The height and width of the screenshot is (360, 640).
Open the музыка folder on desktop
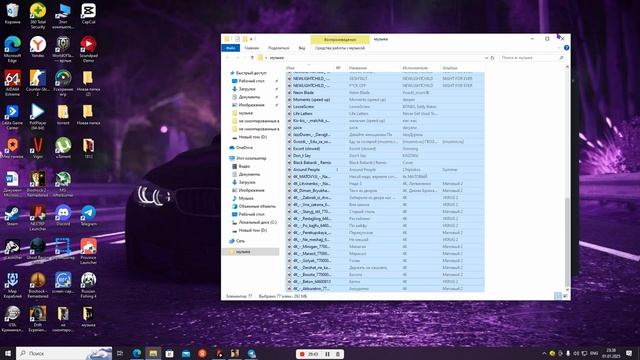point(89,317)
